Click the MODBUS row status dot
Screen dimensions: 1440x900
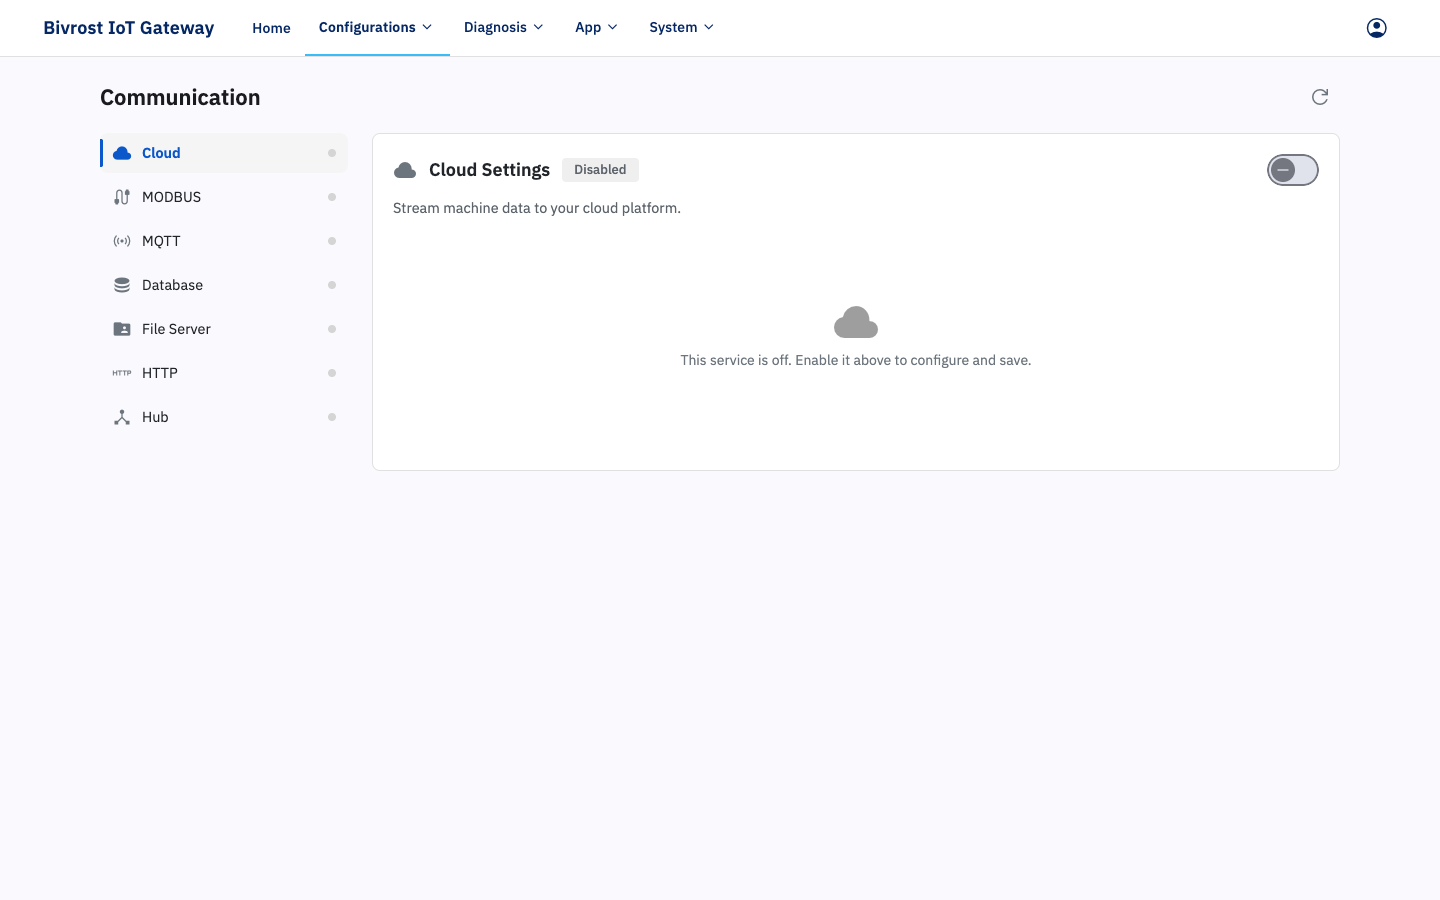pos(332,197)
